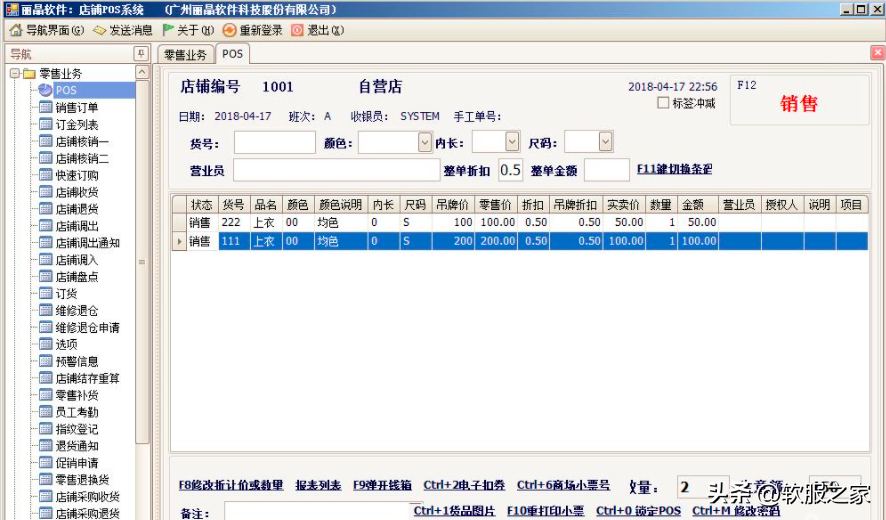
Task: Open POS item in navigation tree
Action: click(65, 91)
